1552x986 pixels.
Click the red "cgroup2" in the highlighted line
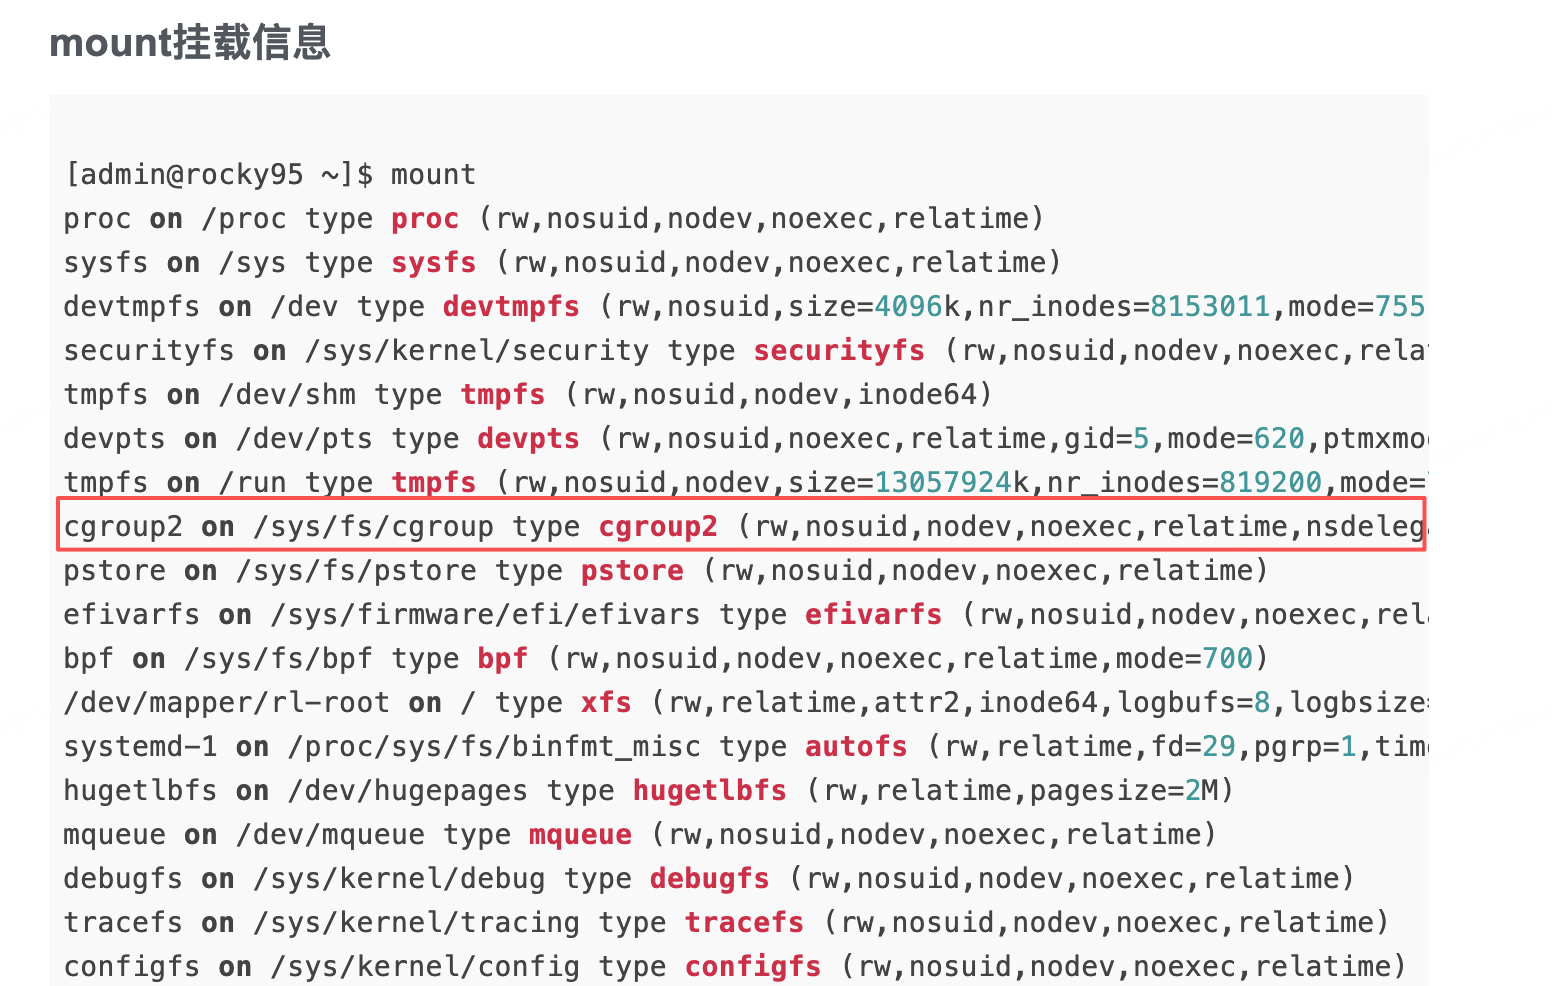(x=658, y=527)
